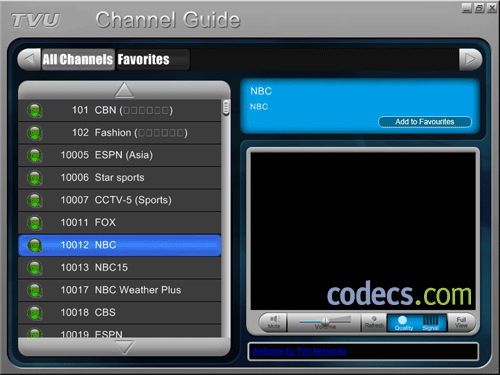Viewport: 500px width, 375px height.
Task: Switch to Full View mode
Action: (461, 322)
